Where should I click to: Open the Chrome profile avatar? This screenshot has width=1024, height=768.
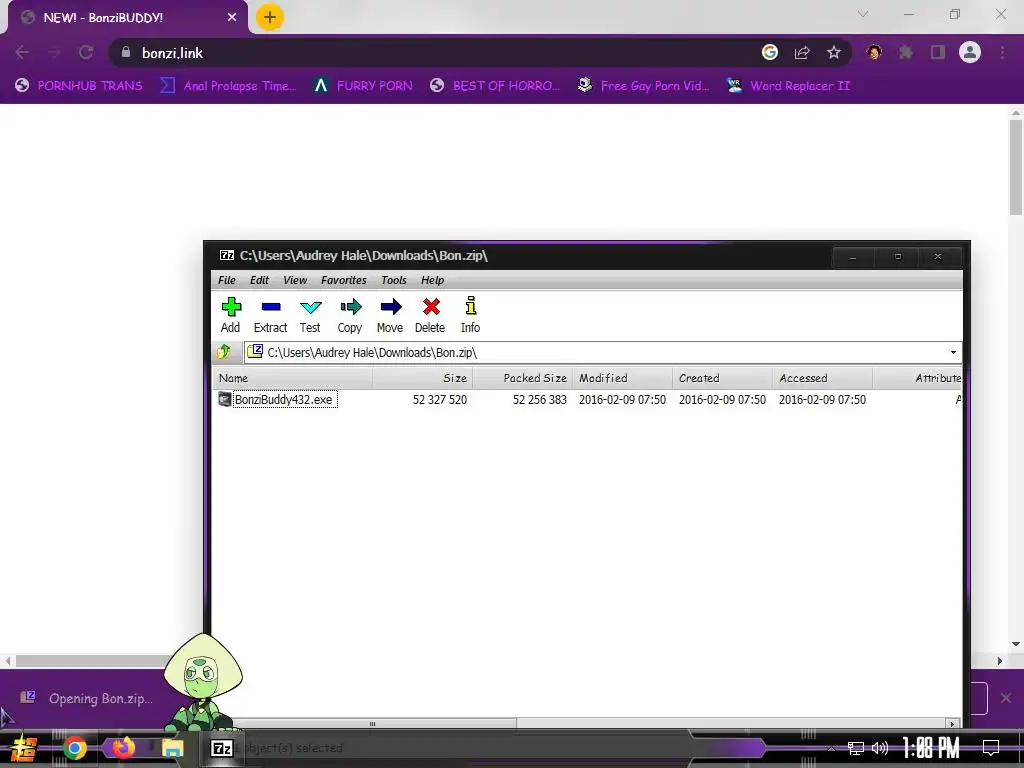coord(970,52)
